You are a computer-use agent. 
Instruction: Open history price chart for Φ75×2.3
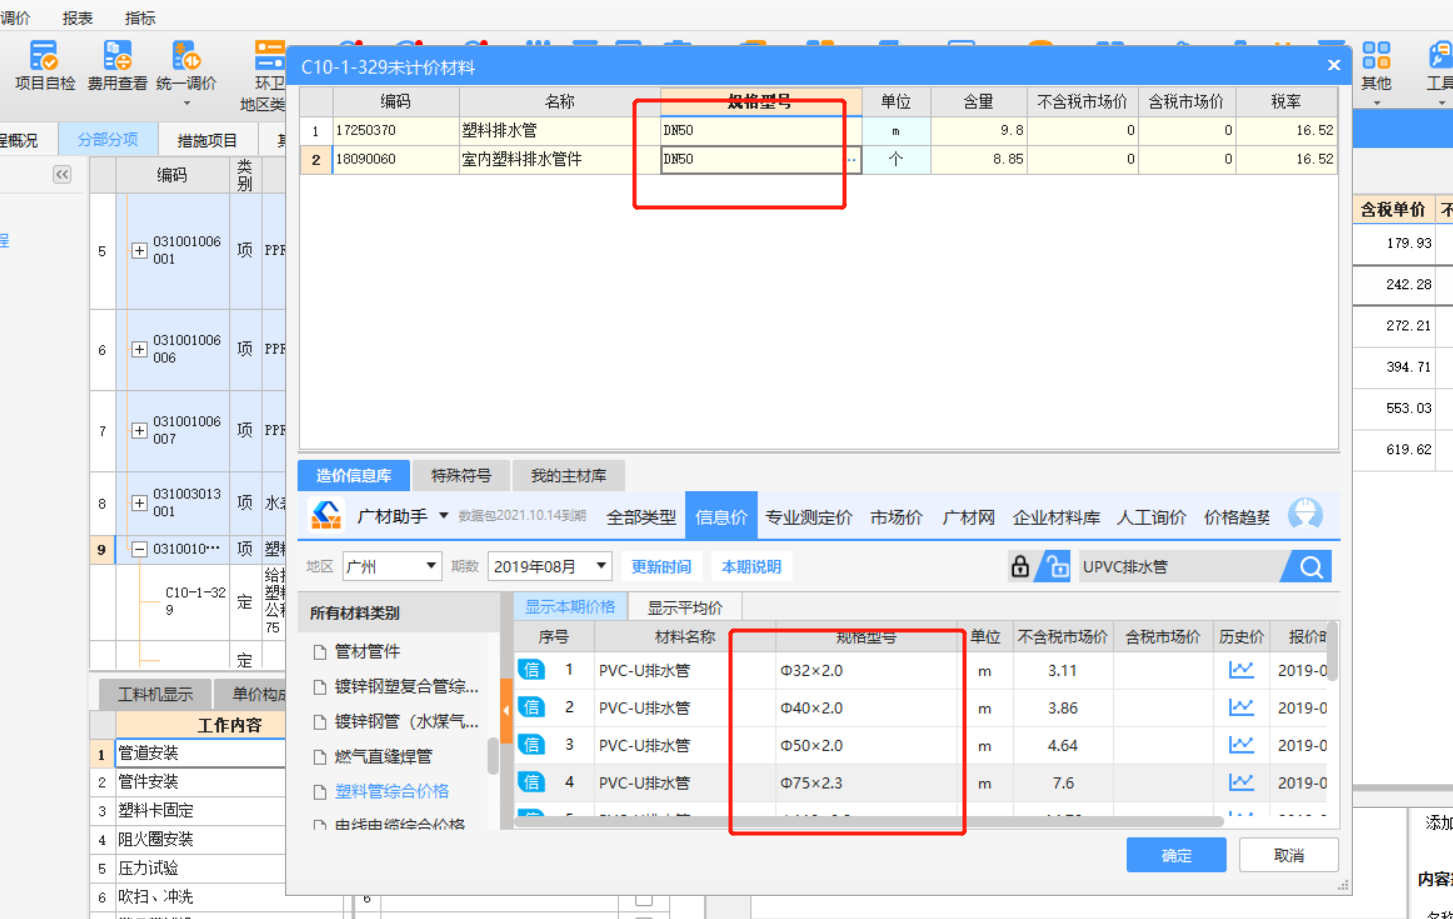point(1241,782)
